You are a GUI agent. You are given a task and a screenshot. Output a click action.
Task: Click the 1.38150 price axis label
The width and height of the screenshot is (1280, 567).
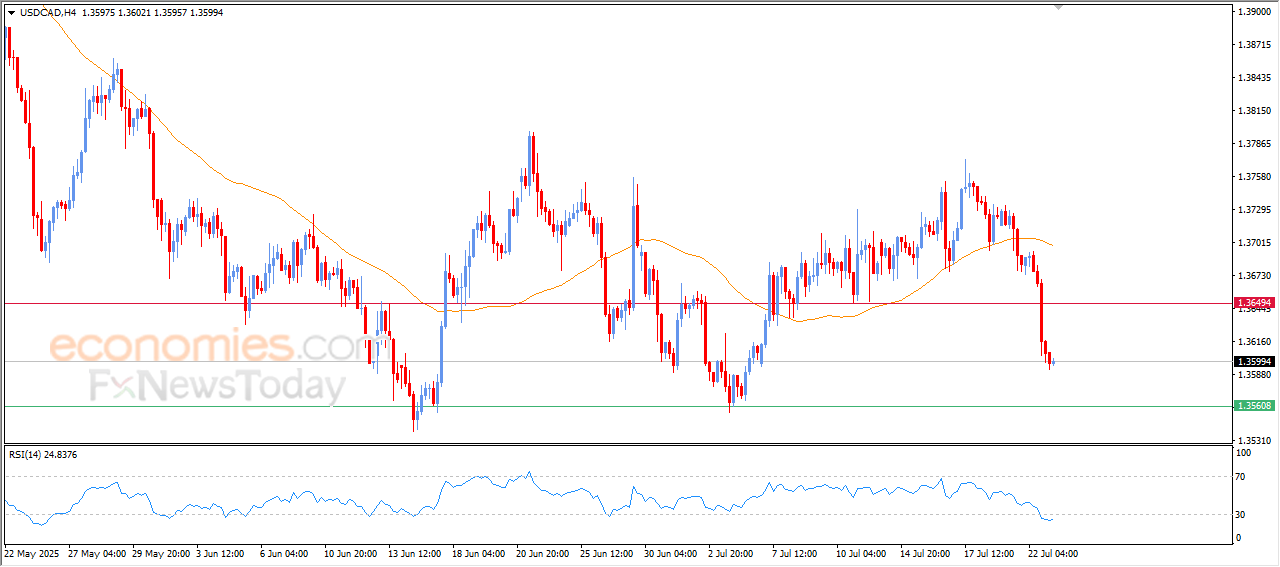point(1255,111)
